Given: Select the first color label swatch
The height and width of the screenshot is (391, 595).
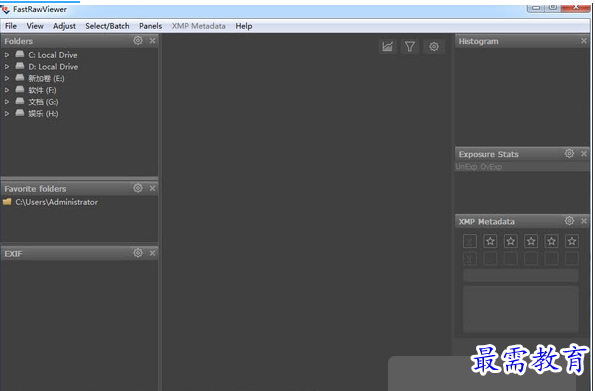Looking at the screenshot, I should 490,259.
